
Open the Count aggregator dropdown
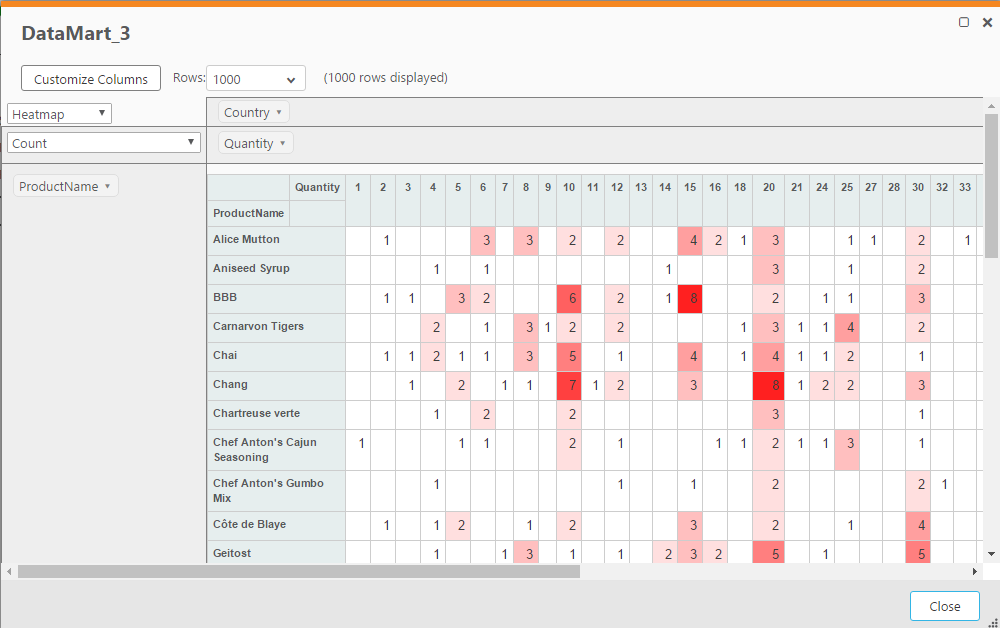[103, 143]
